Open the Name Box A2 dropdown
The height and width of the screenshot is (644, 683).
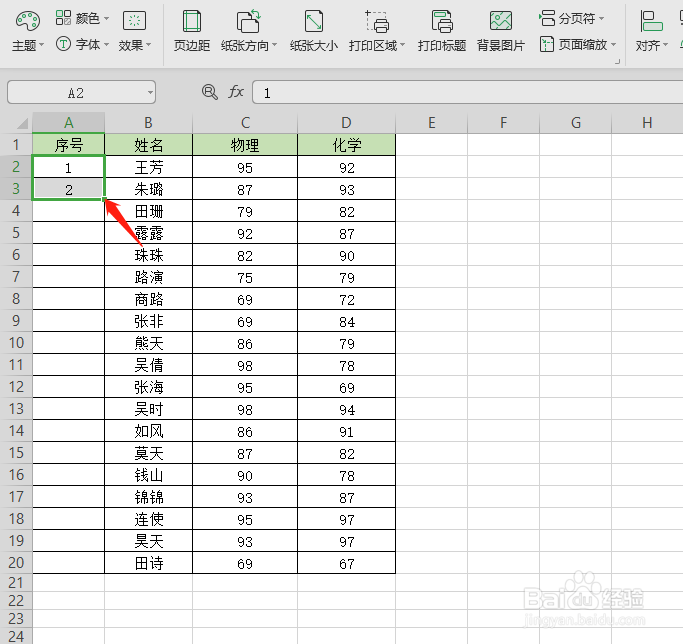coord(150,92)
